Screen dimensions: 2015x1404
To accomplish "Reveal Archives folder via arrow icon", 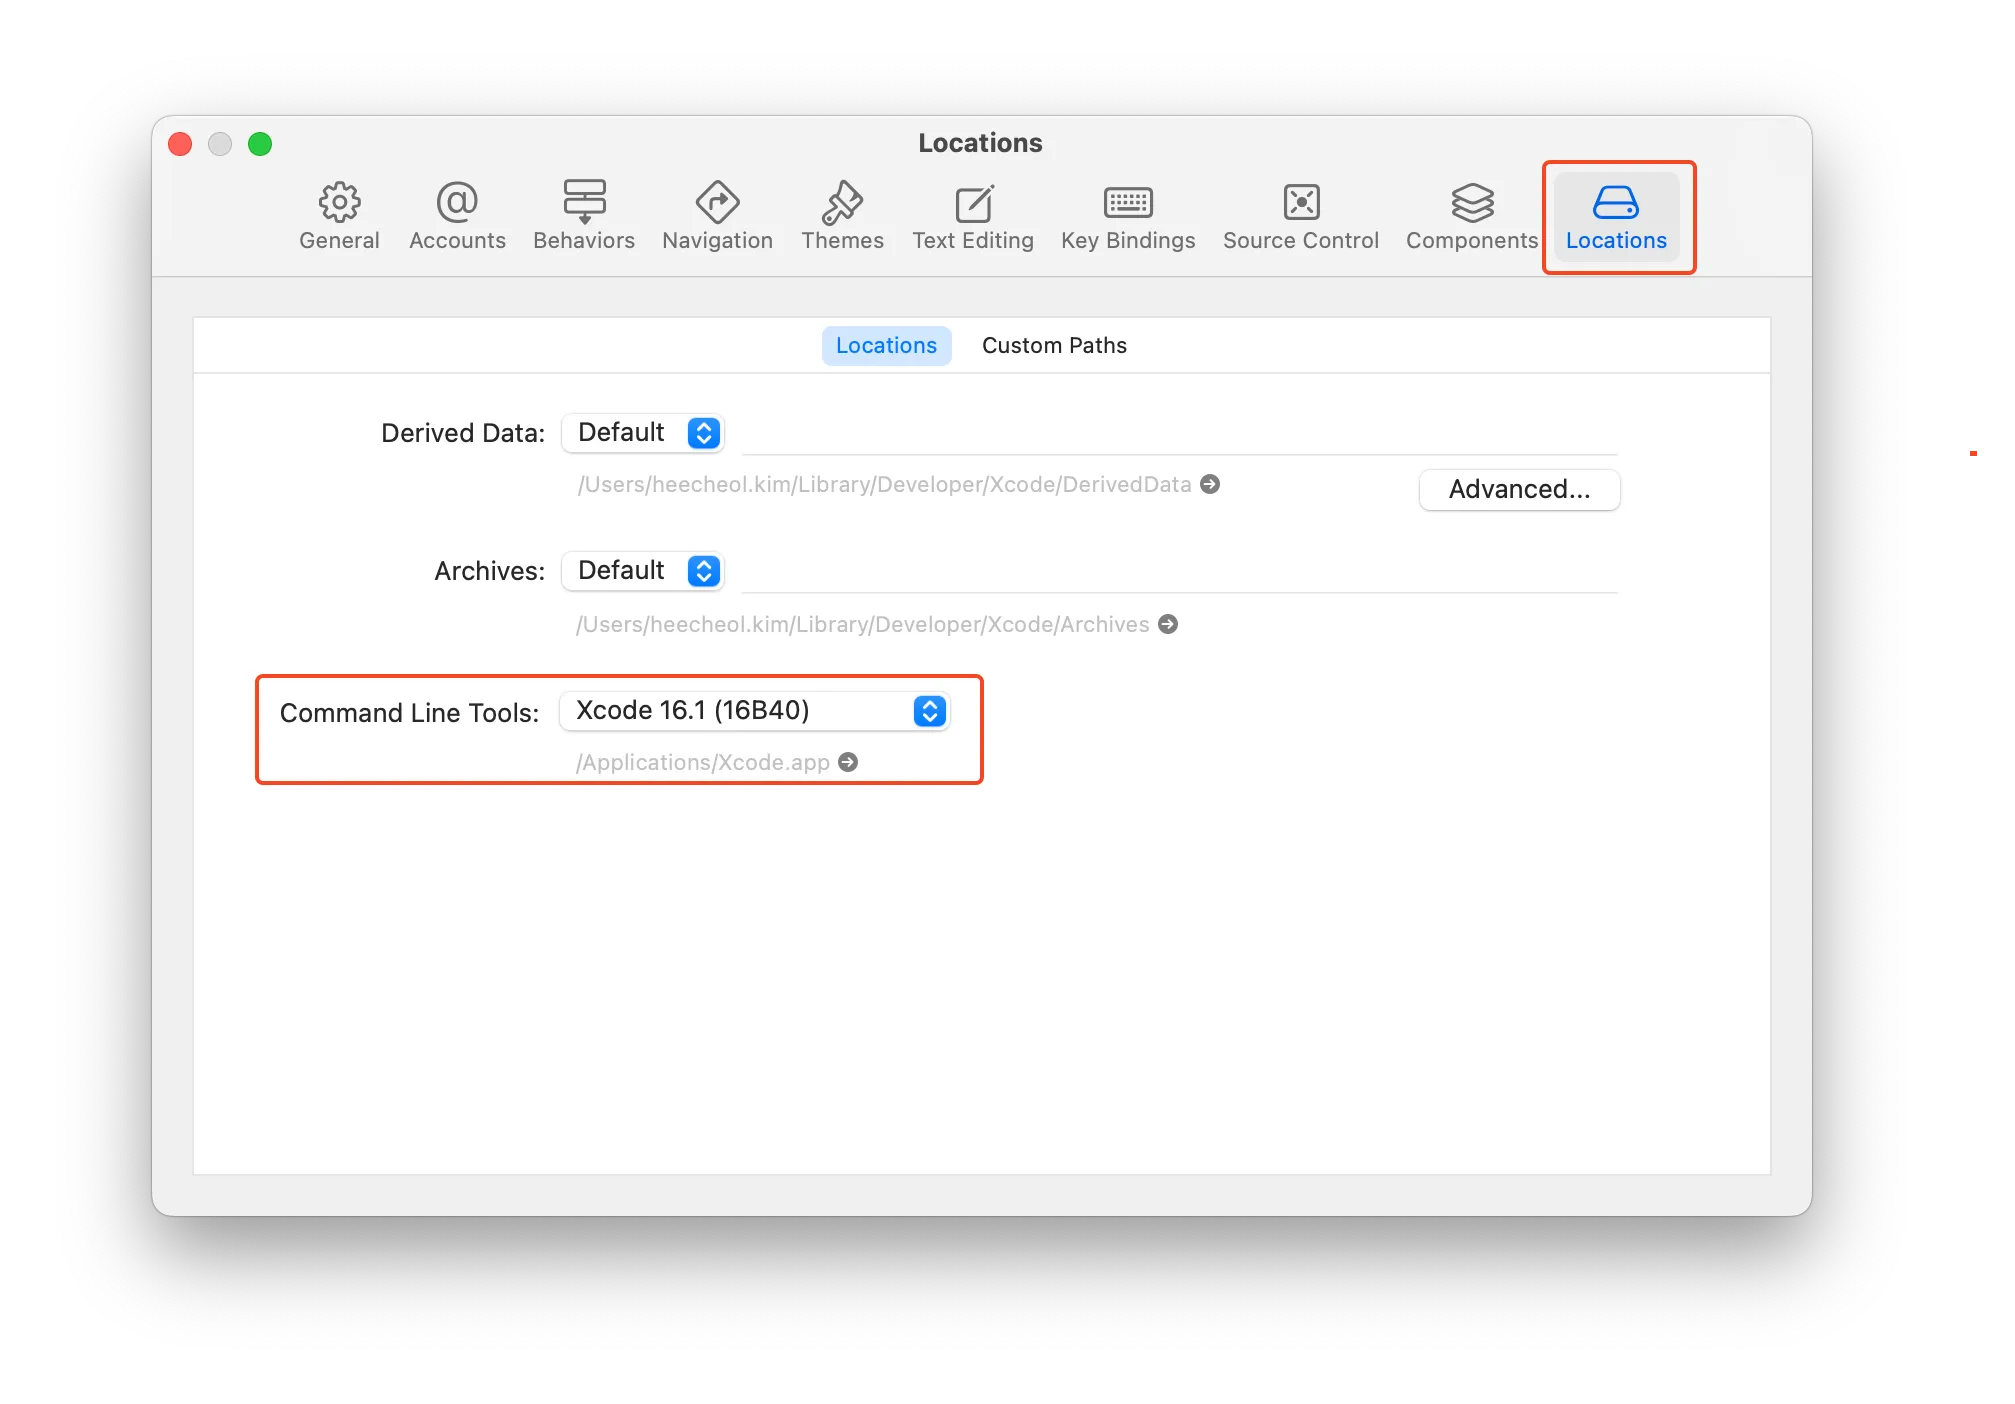I will pyautogui.click(x=1168, y=624).
